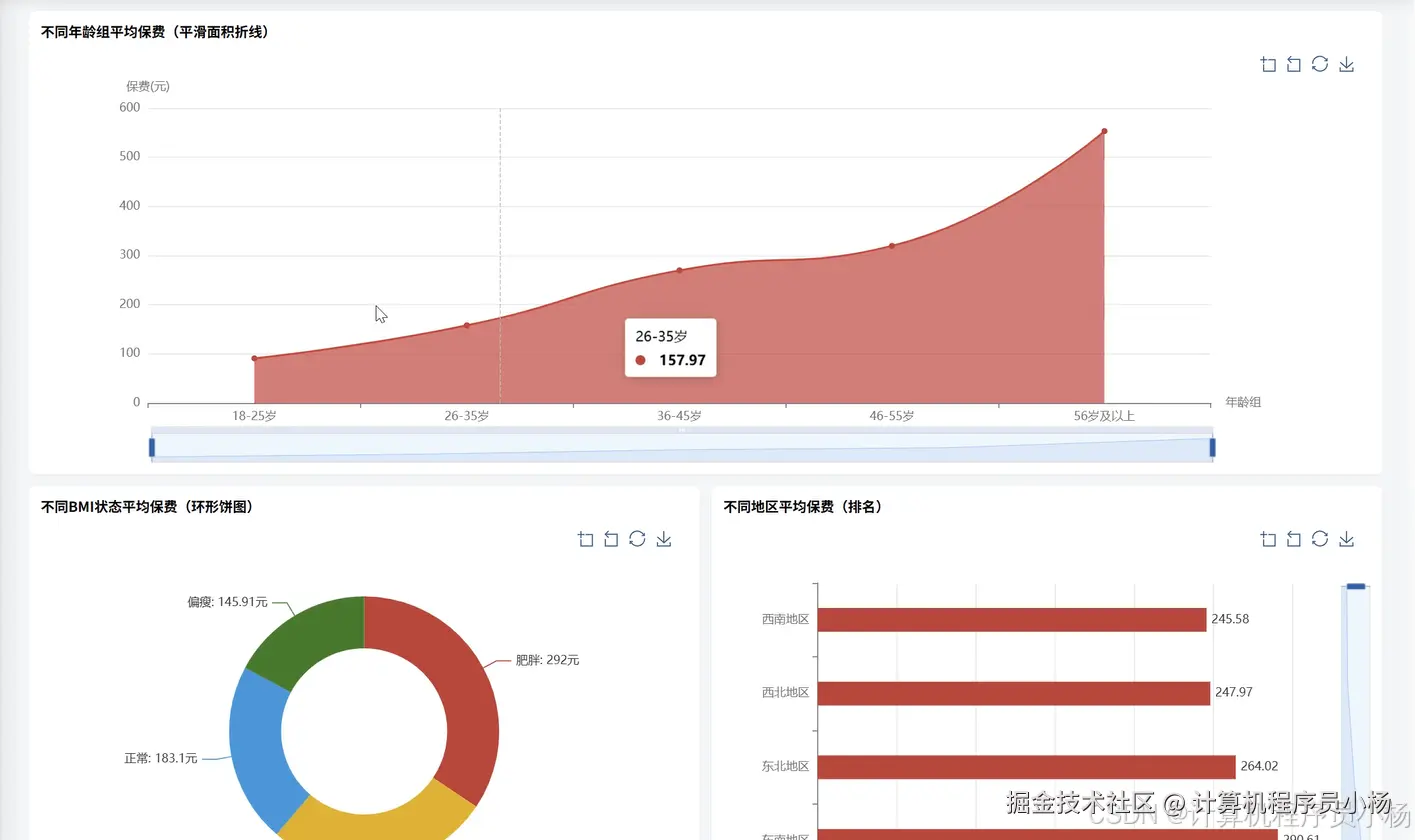
Task: Click the restore icon in BMI chart toolbox
Action: (637, 539)
